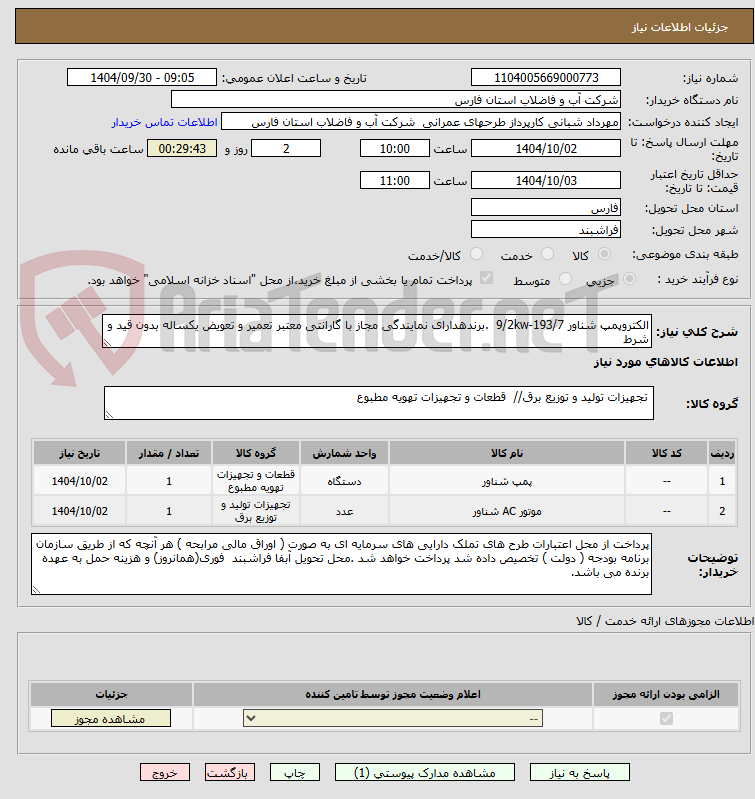The width and height of the screenshot is (755, 799).
Task: Click the نام کالا column header
Action: [x=507, y=453]
